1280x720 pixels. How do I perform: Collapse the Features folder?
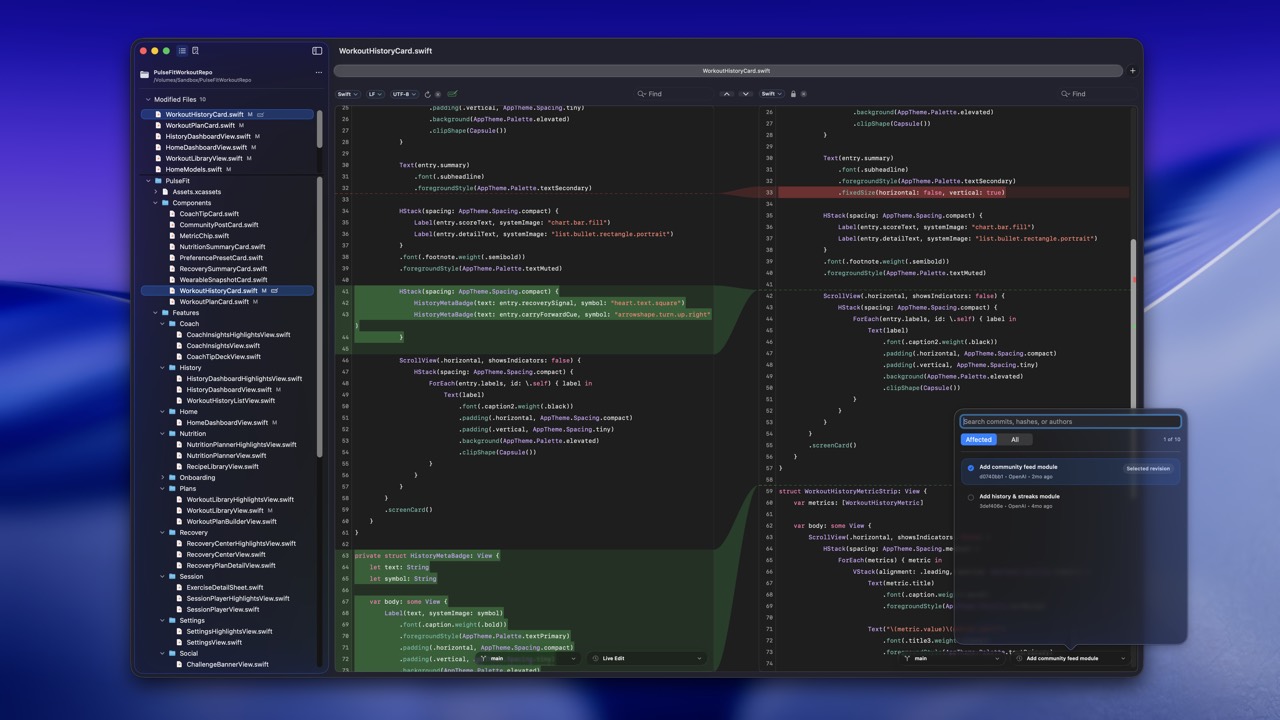(155, 313)
